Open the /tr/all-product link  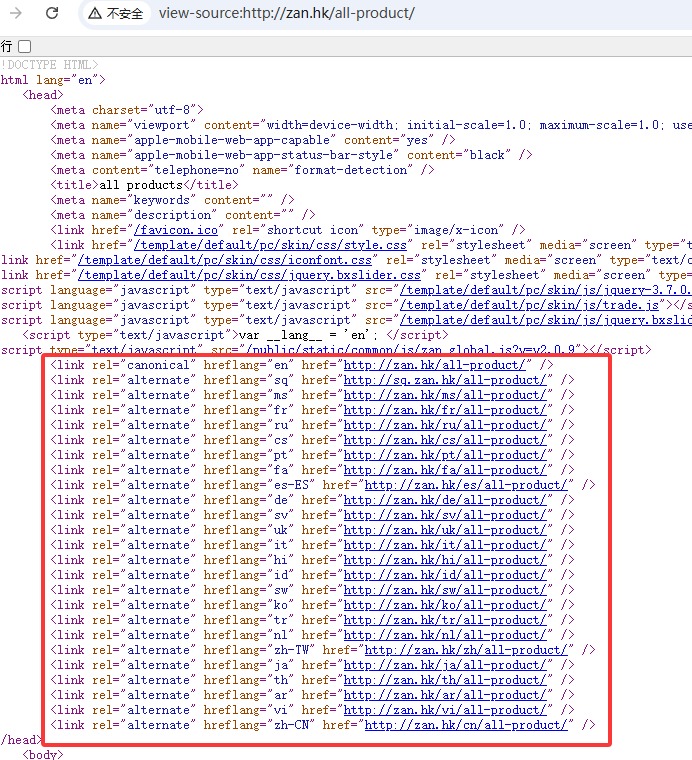pos(445,620)
